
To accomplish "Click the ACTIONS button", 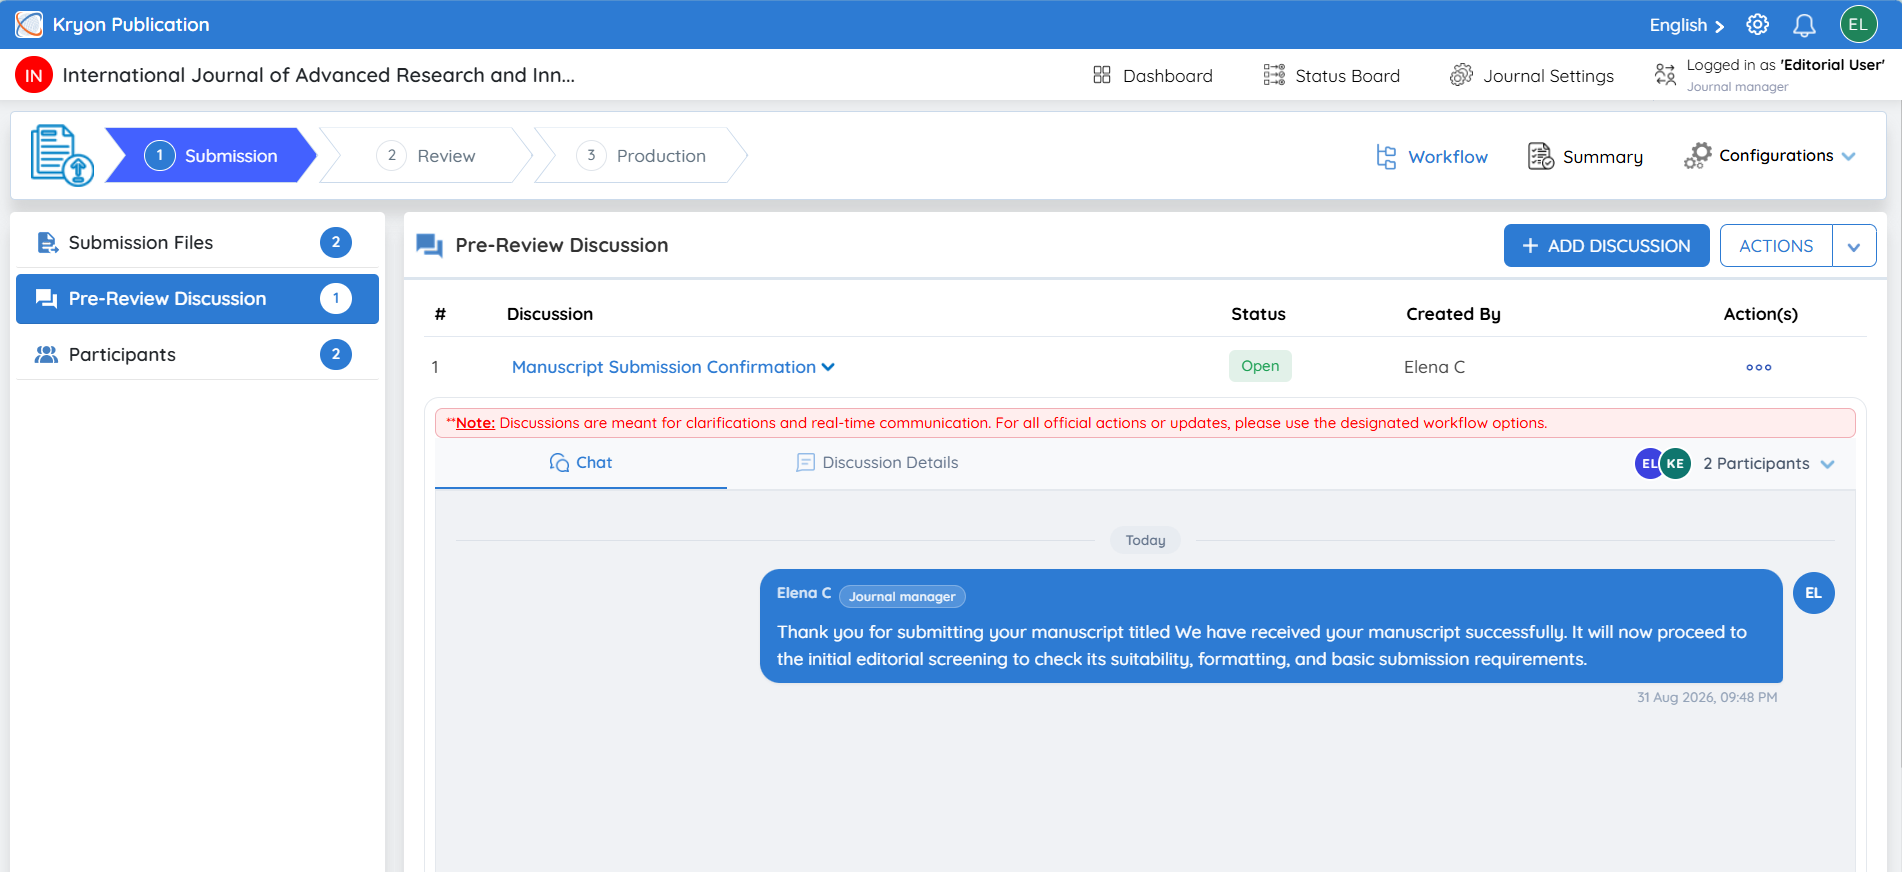I will point(1776,246).
